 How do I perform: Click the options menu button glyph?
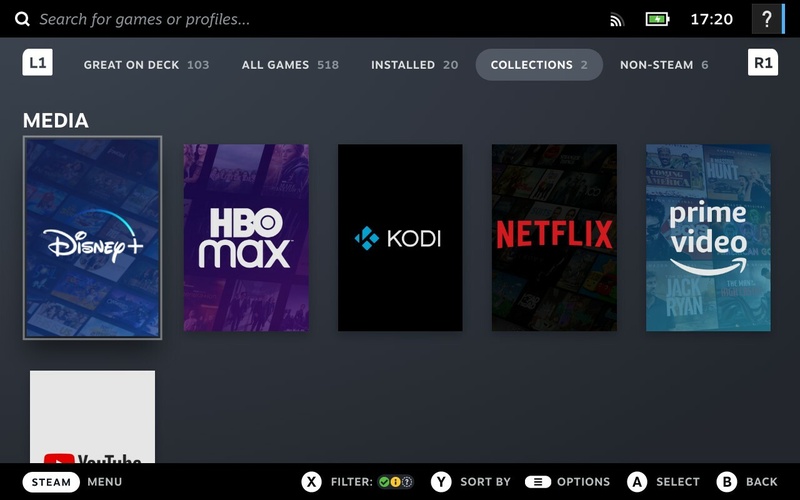[x=538, y=482]
